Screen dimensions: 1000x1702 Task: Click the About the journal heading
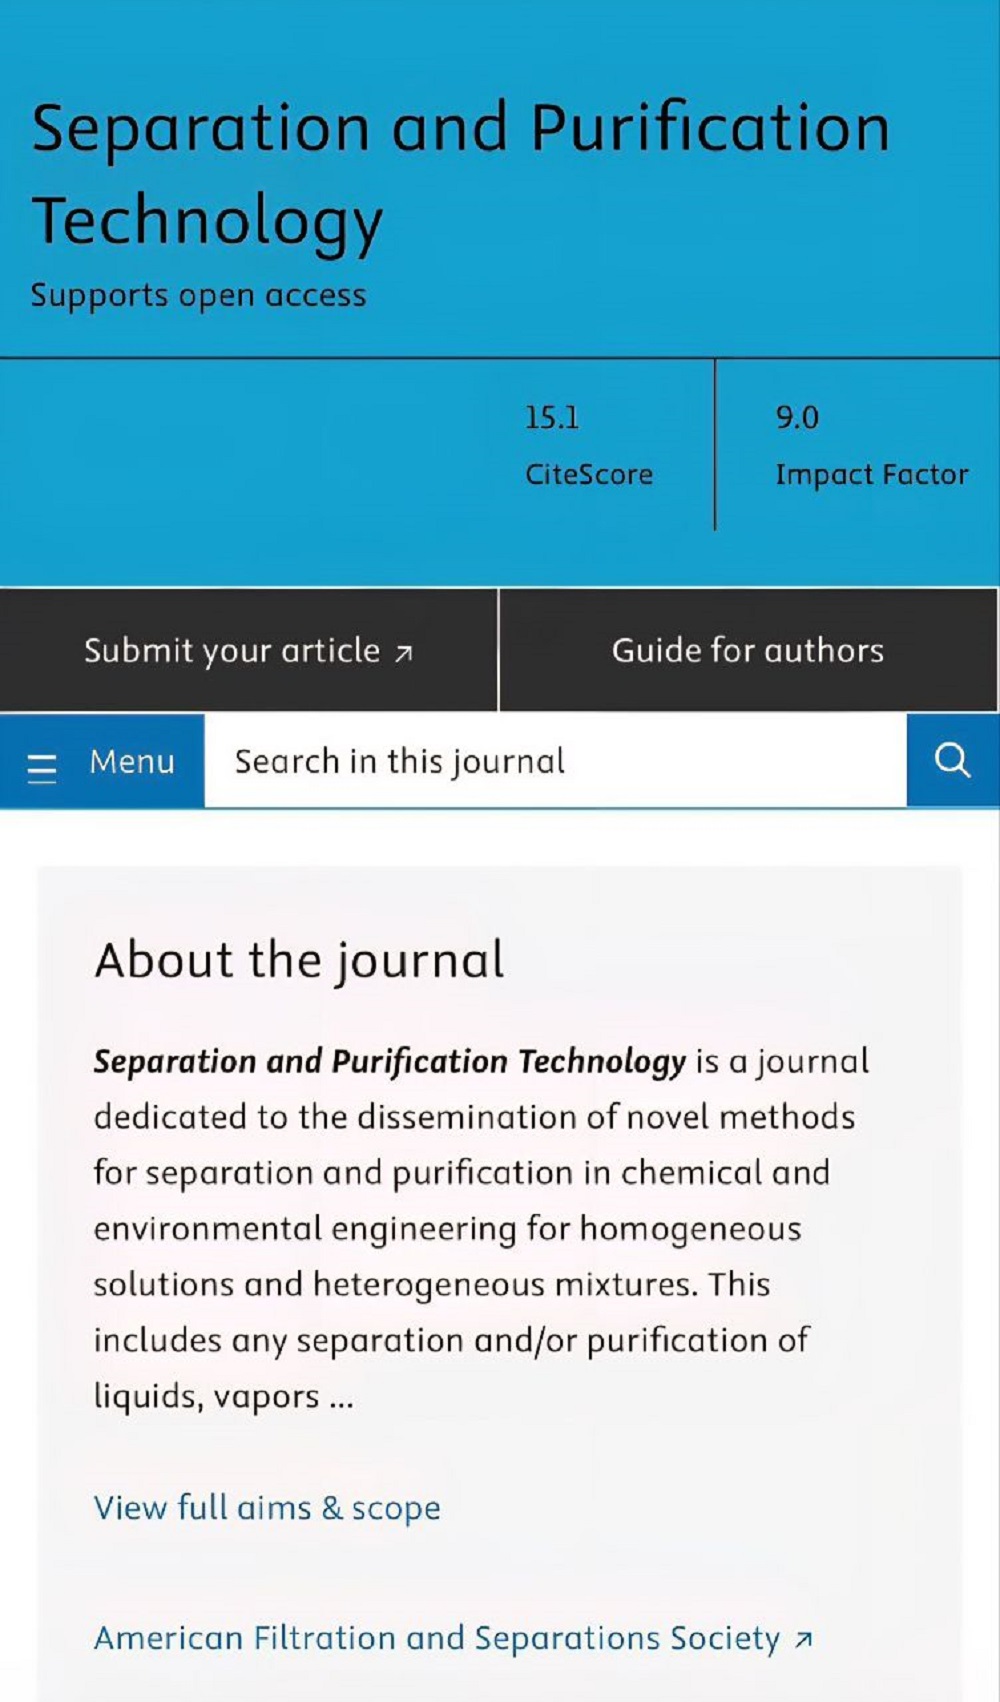(299, 960)
